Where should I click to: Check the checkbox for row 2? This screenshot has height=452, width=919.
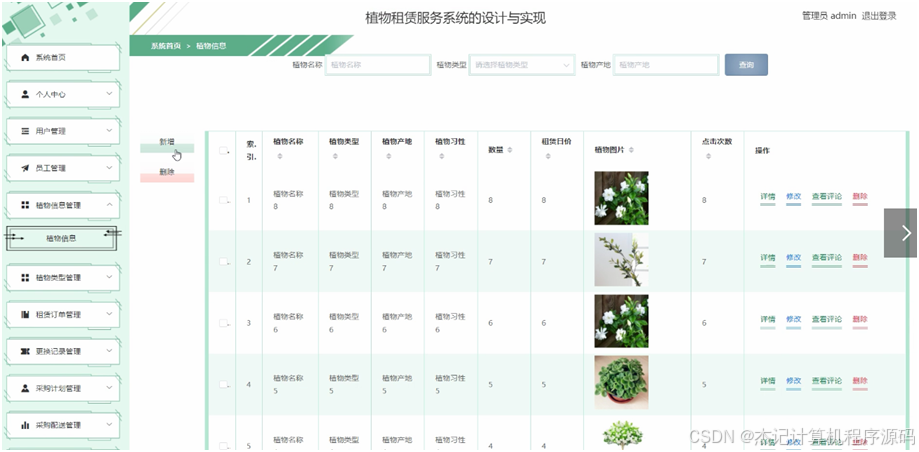coord(223,261)
